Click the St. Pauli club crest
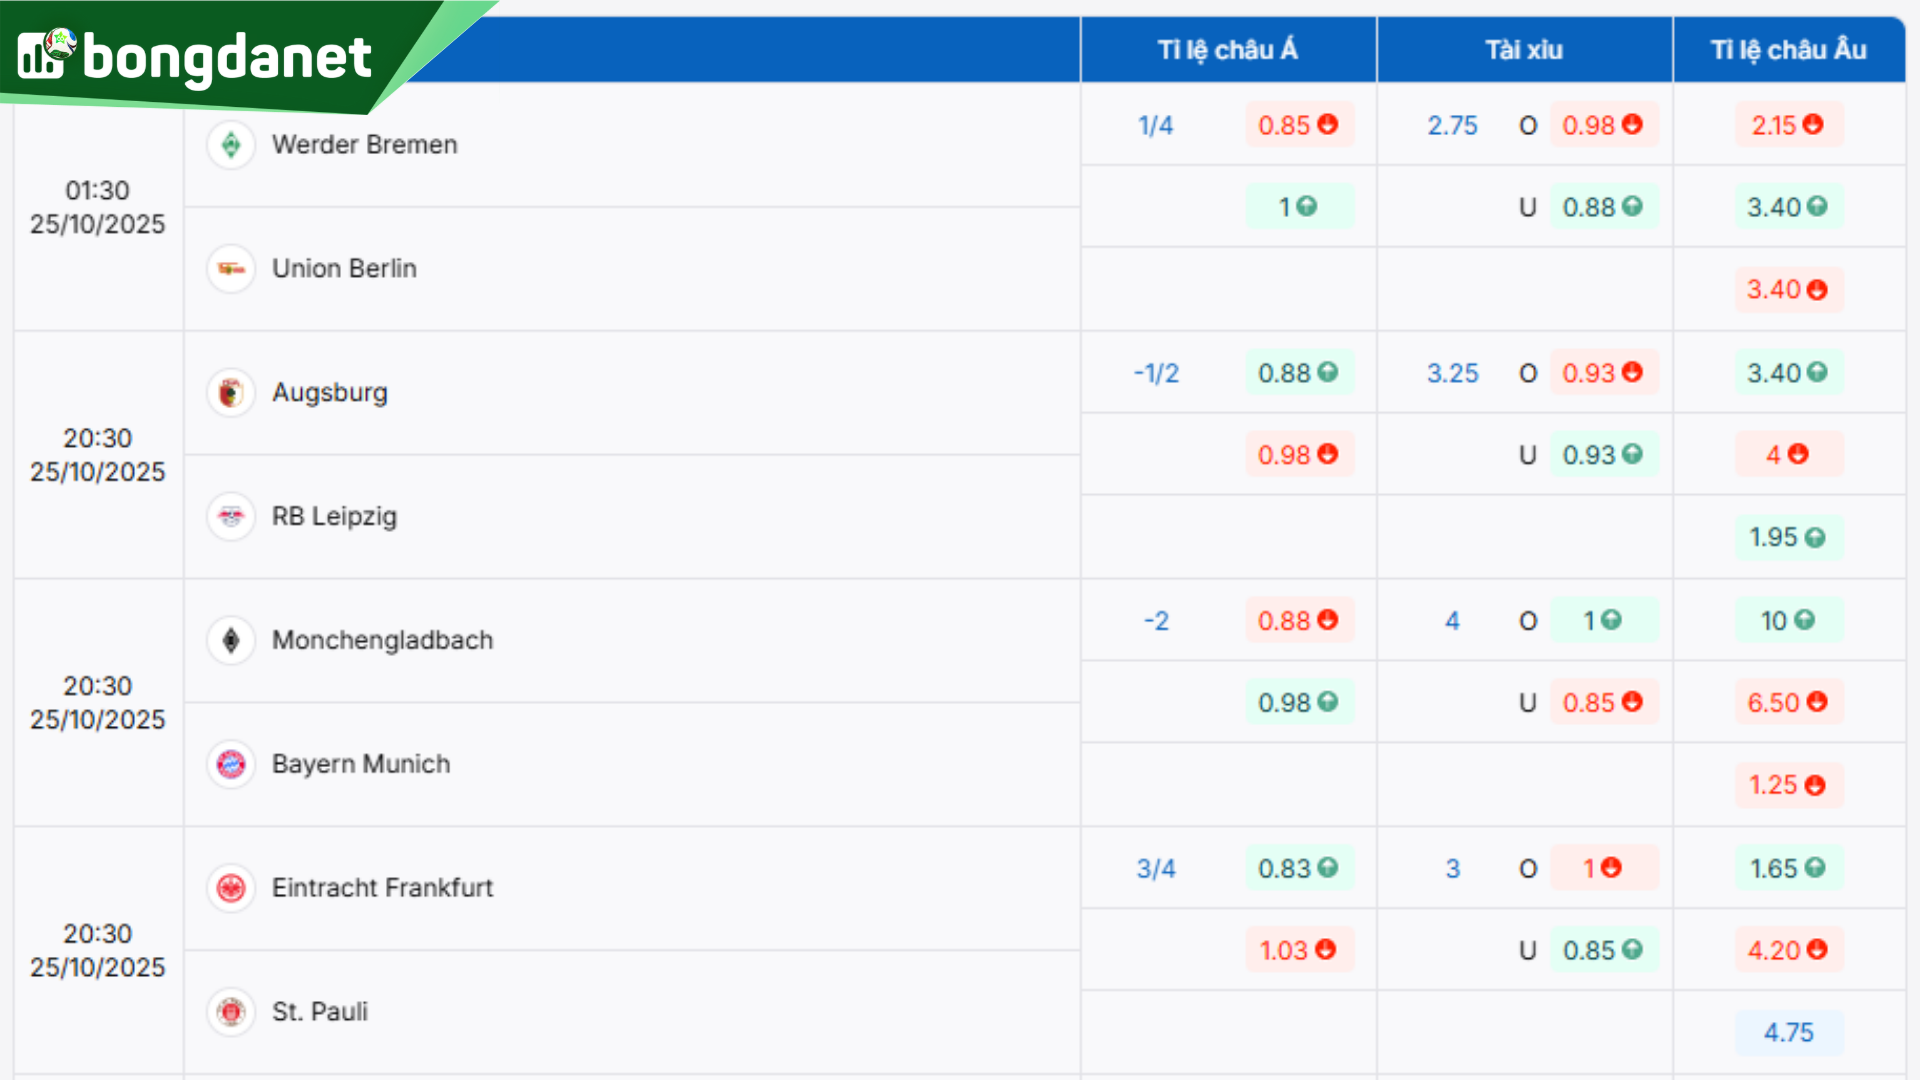Image resolution: width=1920 pixels, height=1080 pixels. point(231,1012)
